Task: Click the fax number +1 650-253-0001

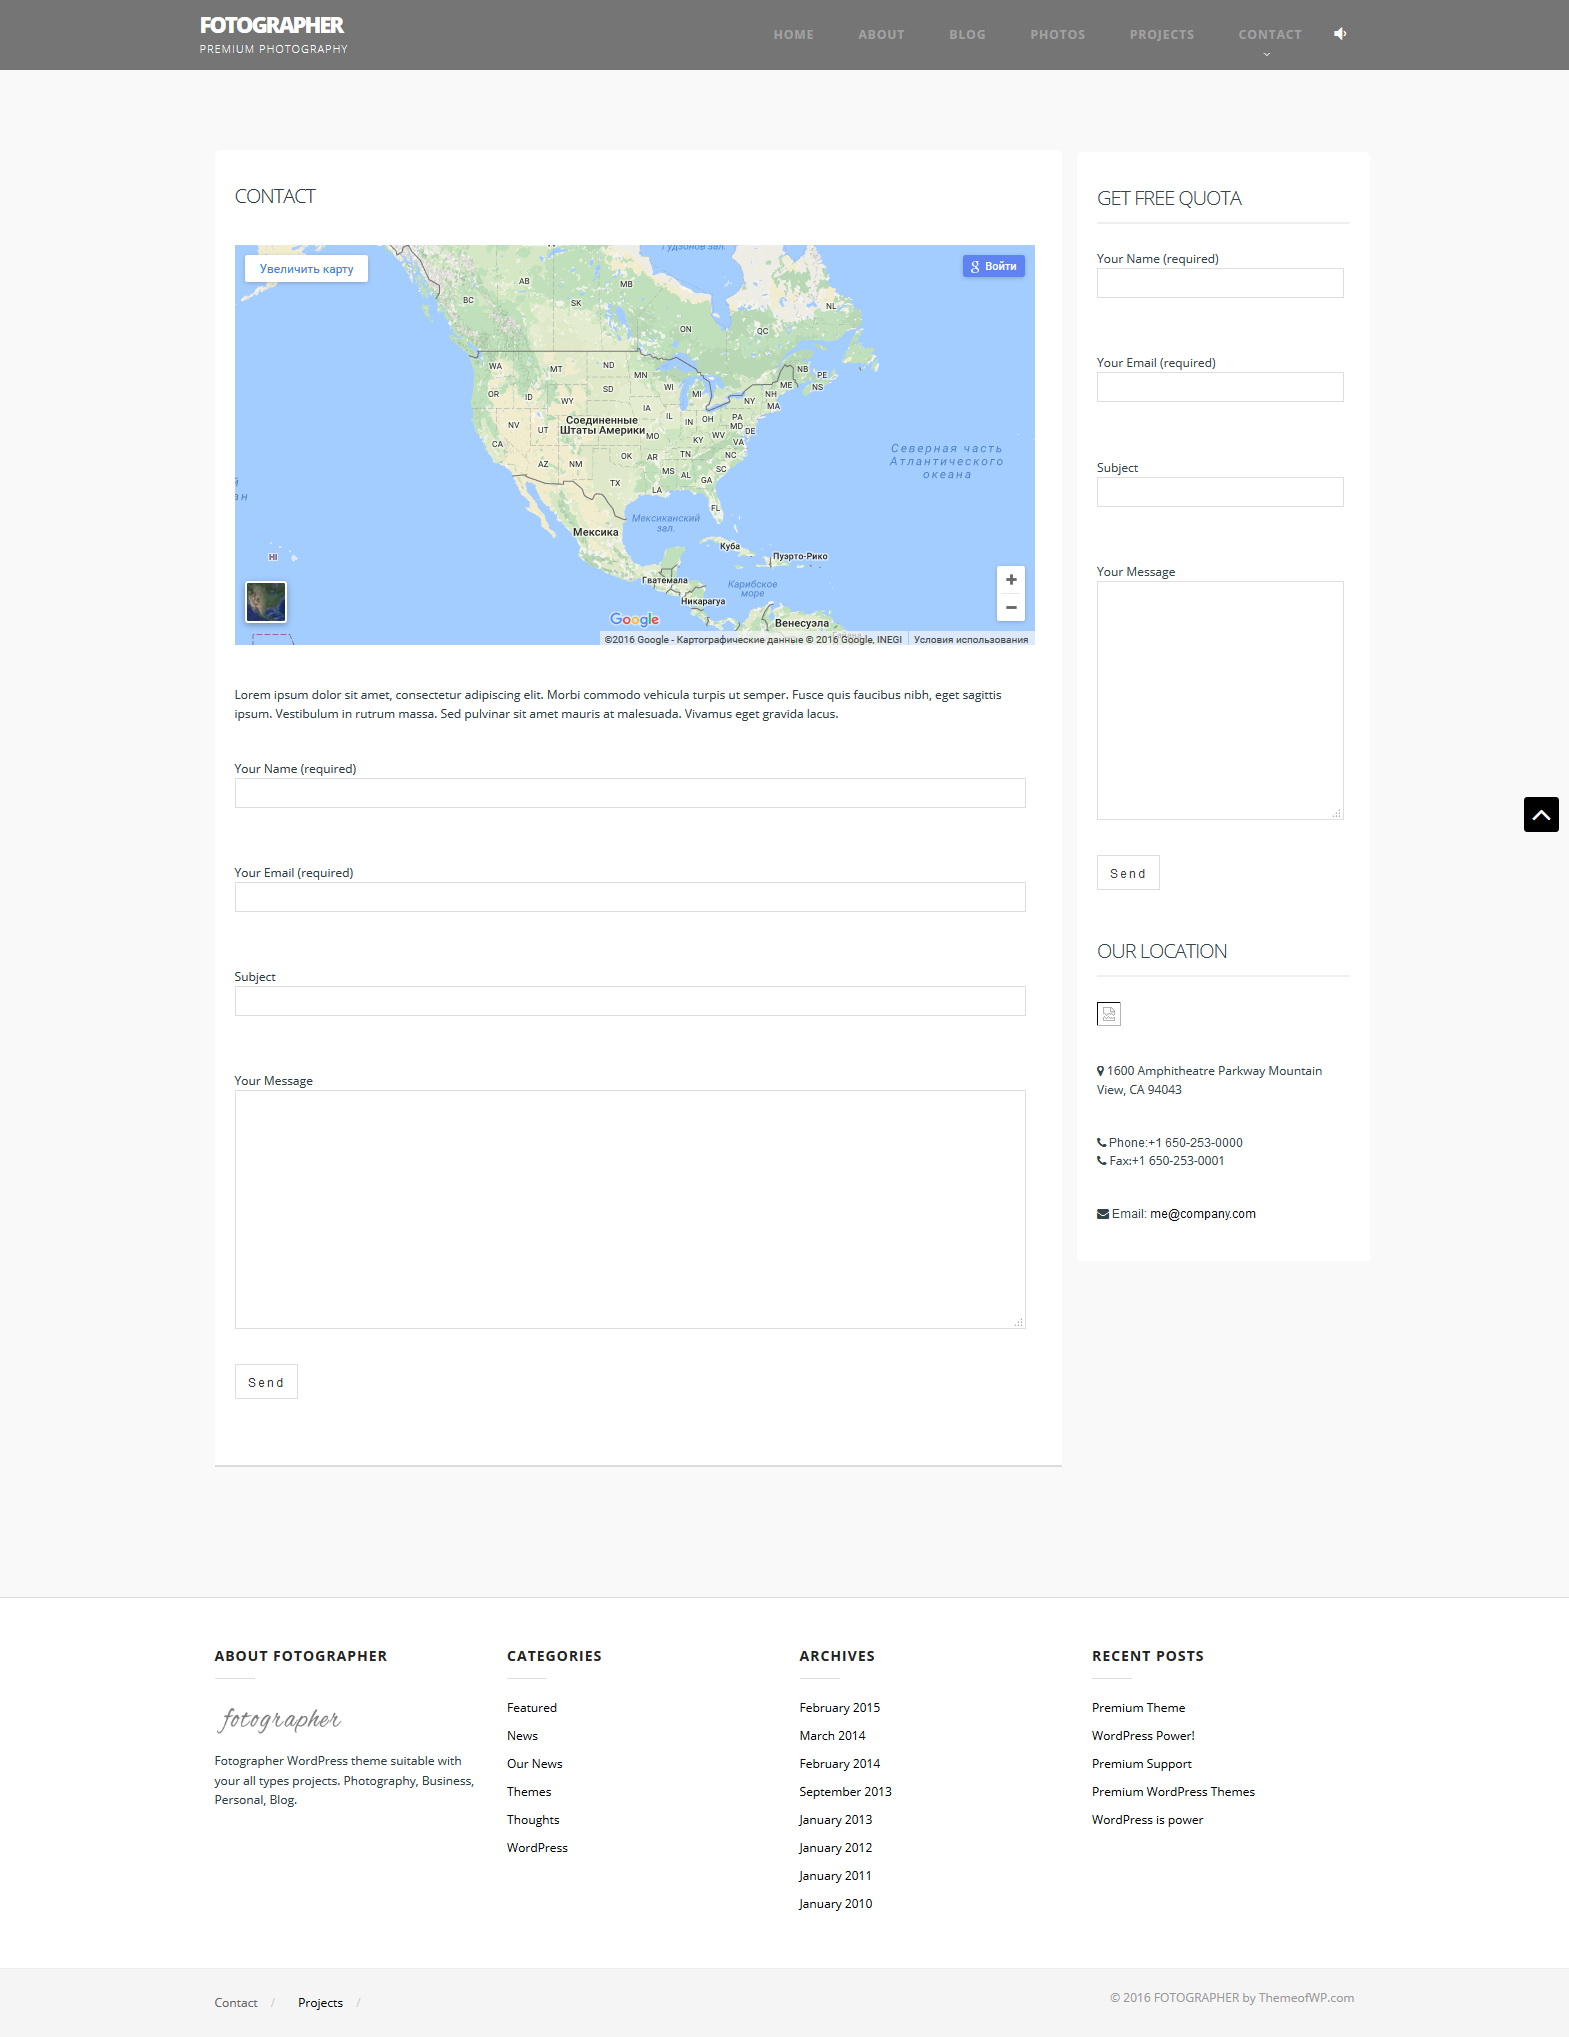Action: [1178, 1161]
